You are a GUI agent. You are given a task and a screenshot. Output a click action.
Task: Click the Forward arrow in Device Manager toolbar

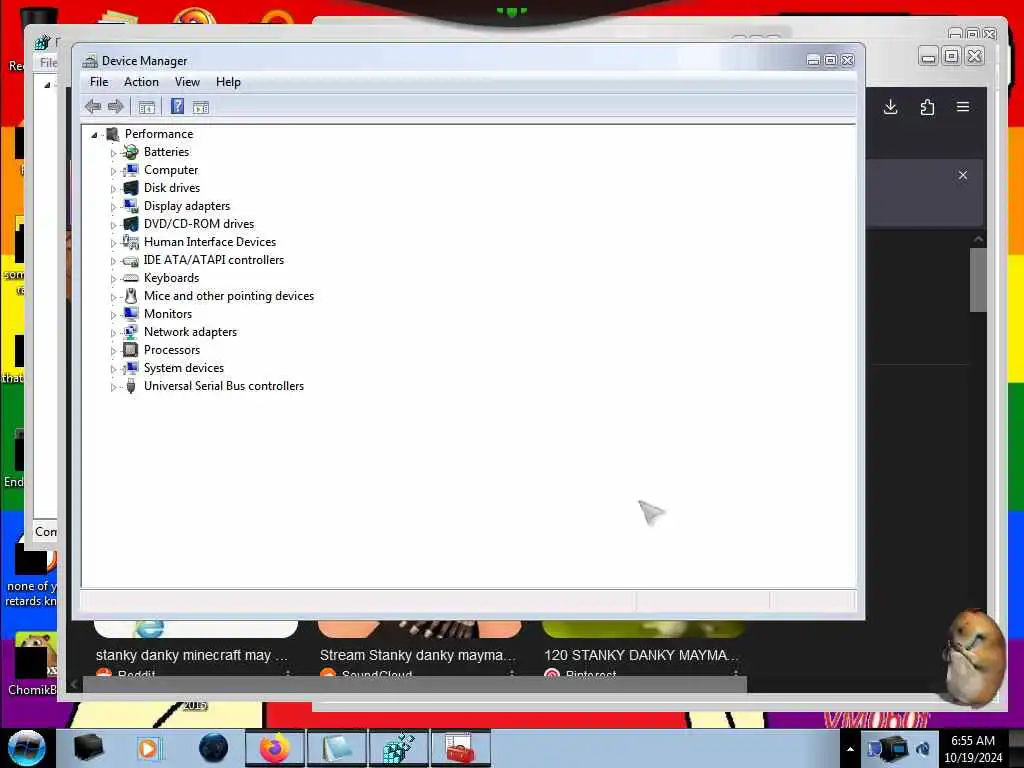coord(116,106)
